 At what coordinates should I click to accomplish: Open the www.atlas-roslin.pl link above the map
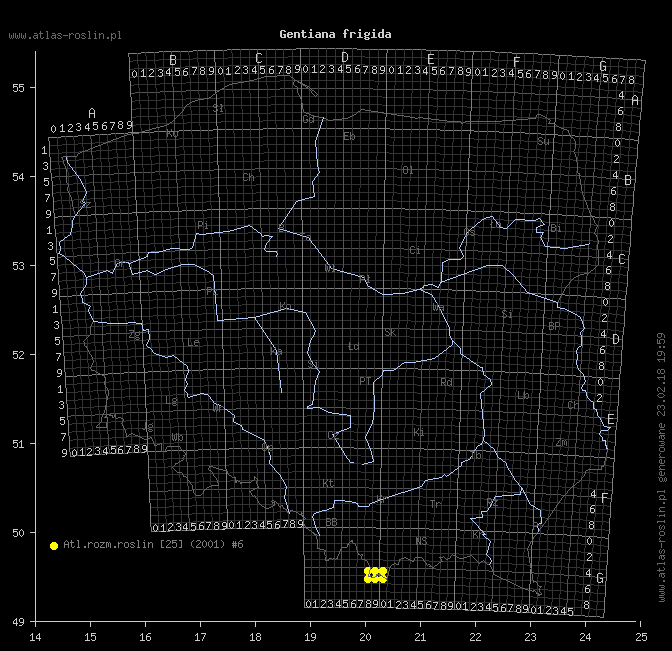[65, 35]
